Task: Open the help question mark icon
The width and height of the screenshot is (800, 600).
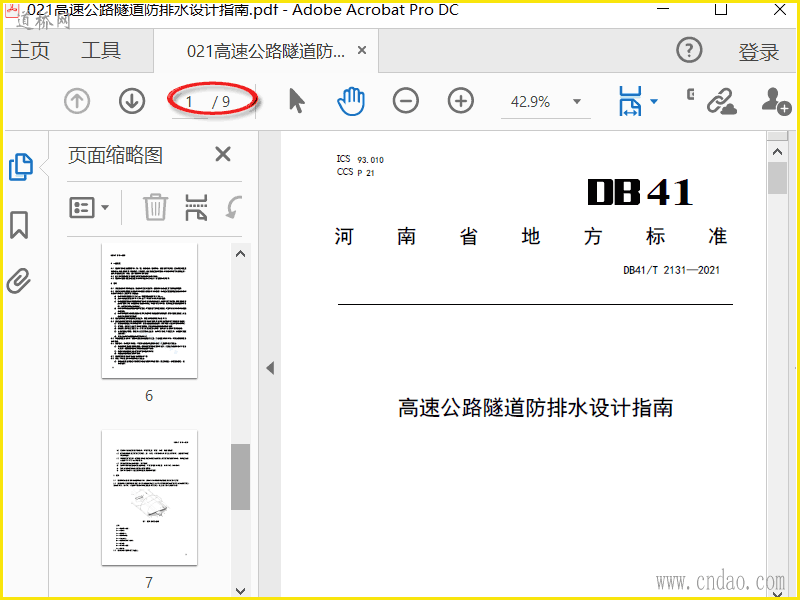Action: 689,51
